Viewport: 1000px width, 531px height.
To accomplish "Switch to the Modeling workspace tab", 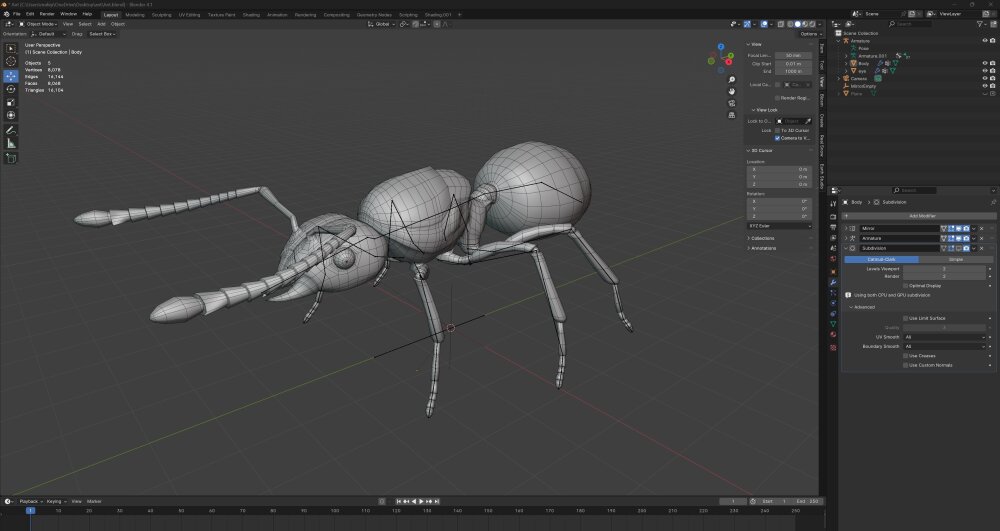I will pos(135,15).
